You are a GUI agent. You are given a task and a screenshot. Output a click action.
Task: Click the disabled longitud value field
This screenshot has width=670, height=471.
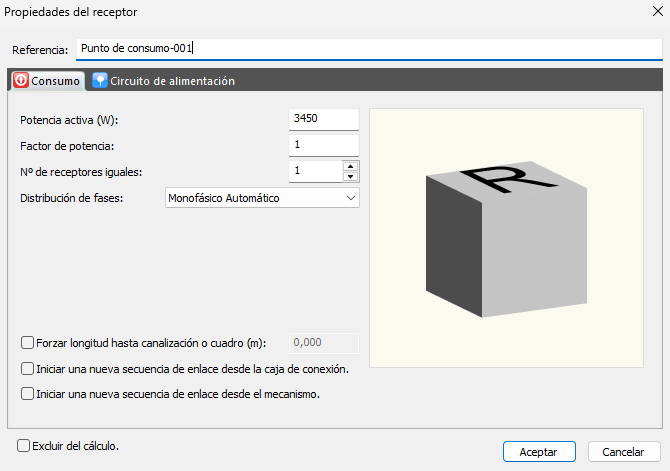point(323,343)
